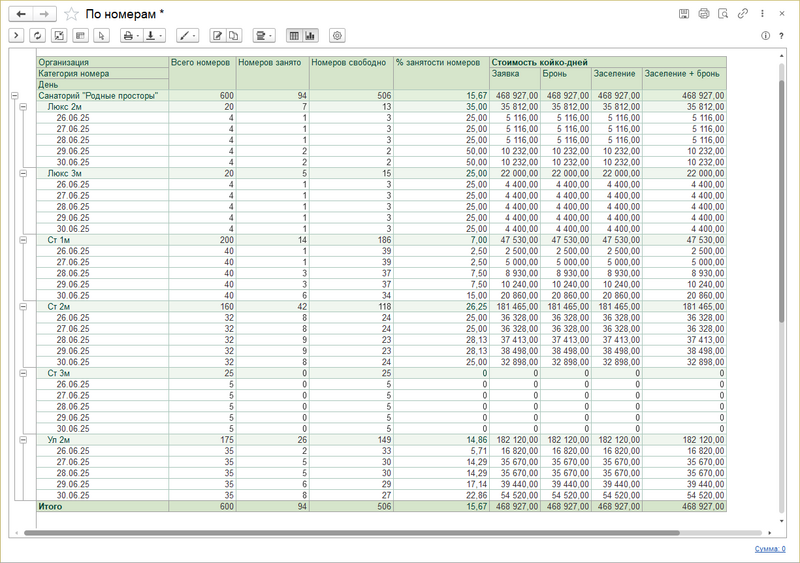Collapse the Люкс 2м group

[x=23, y=106]
